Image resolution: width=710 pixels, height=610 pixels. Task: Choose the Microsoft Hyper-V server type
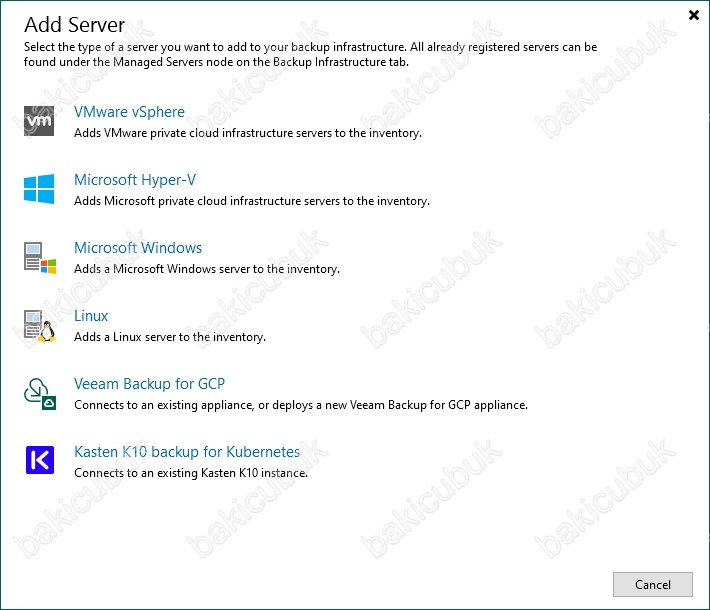(135, 180)
